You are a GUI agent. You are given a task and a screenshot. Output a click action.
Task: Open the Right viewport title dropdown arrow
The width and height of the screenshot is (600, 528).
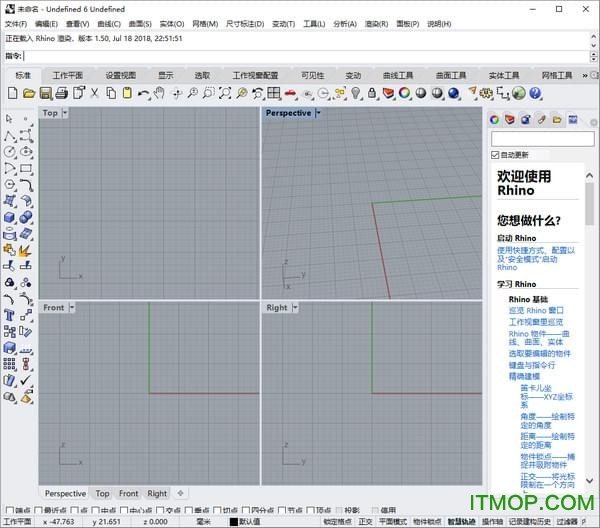pos(295,307)
